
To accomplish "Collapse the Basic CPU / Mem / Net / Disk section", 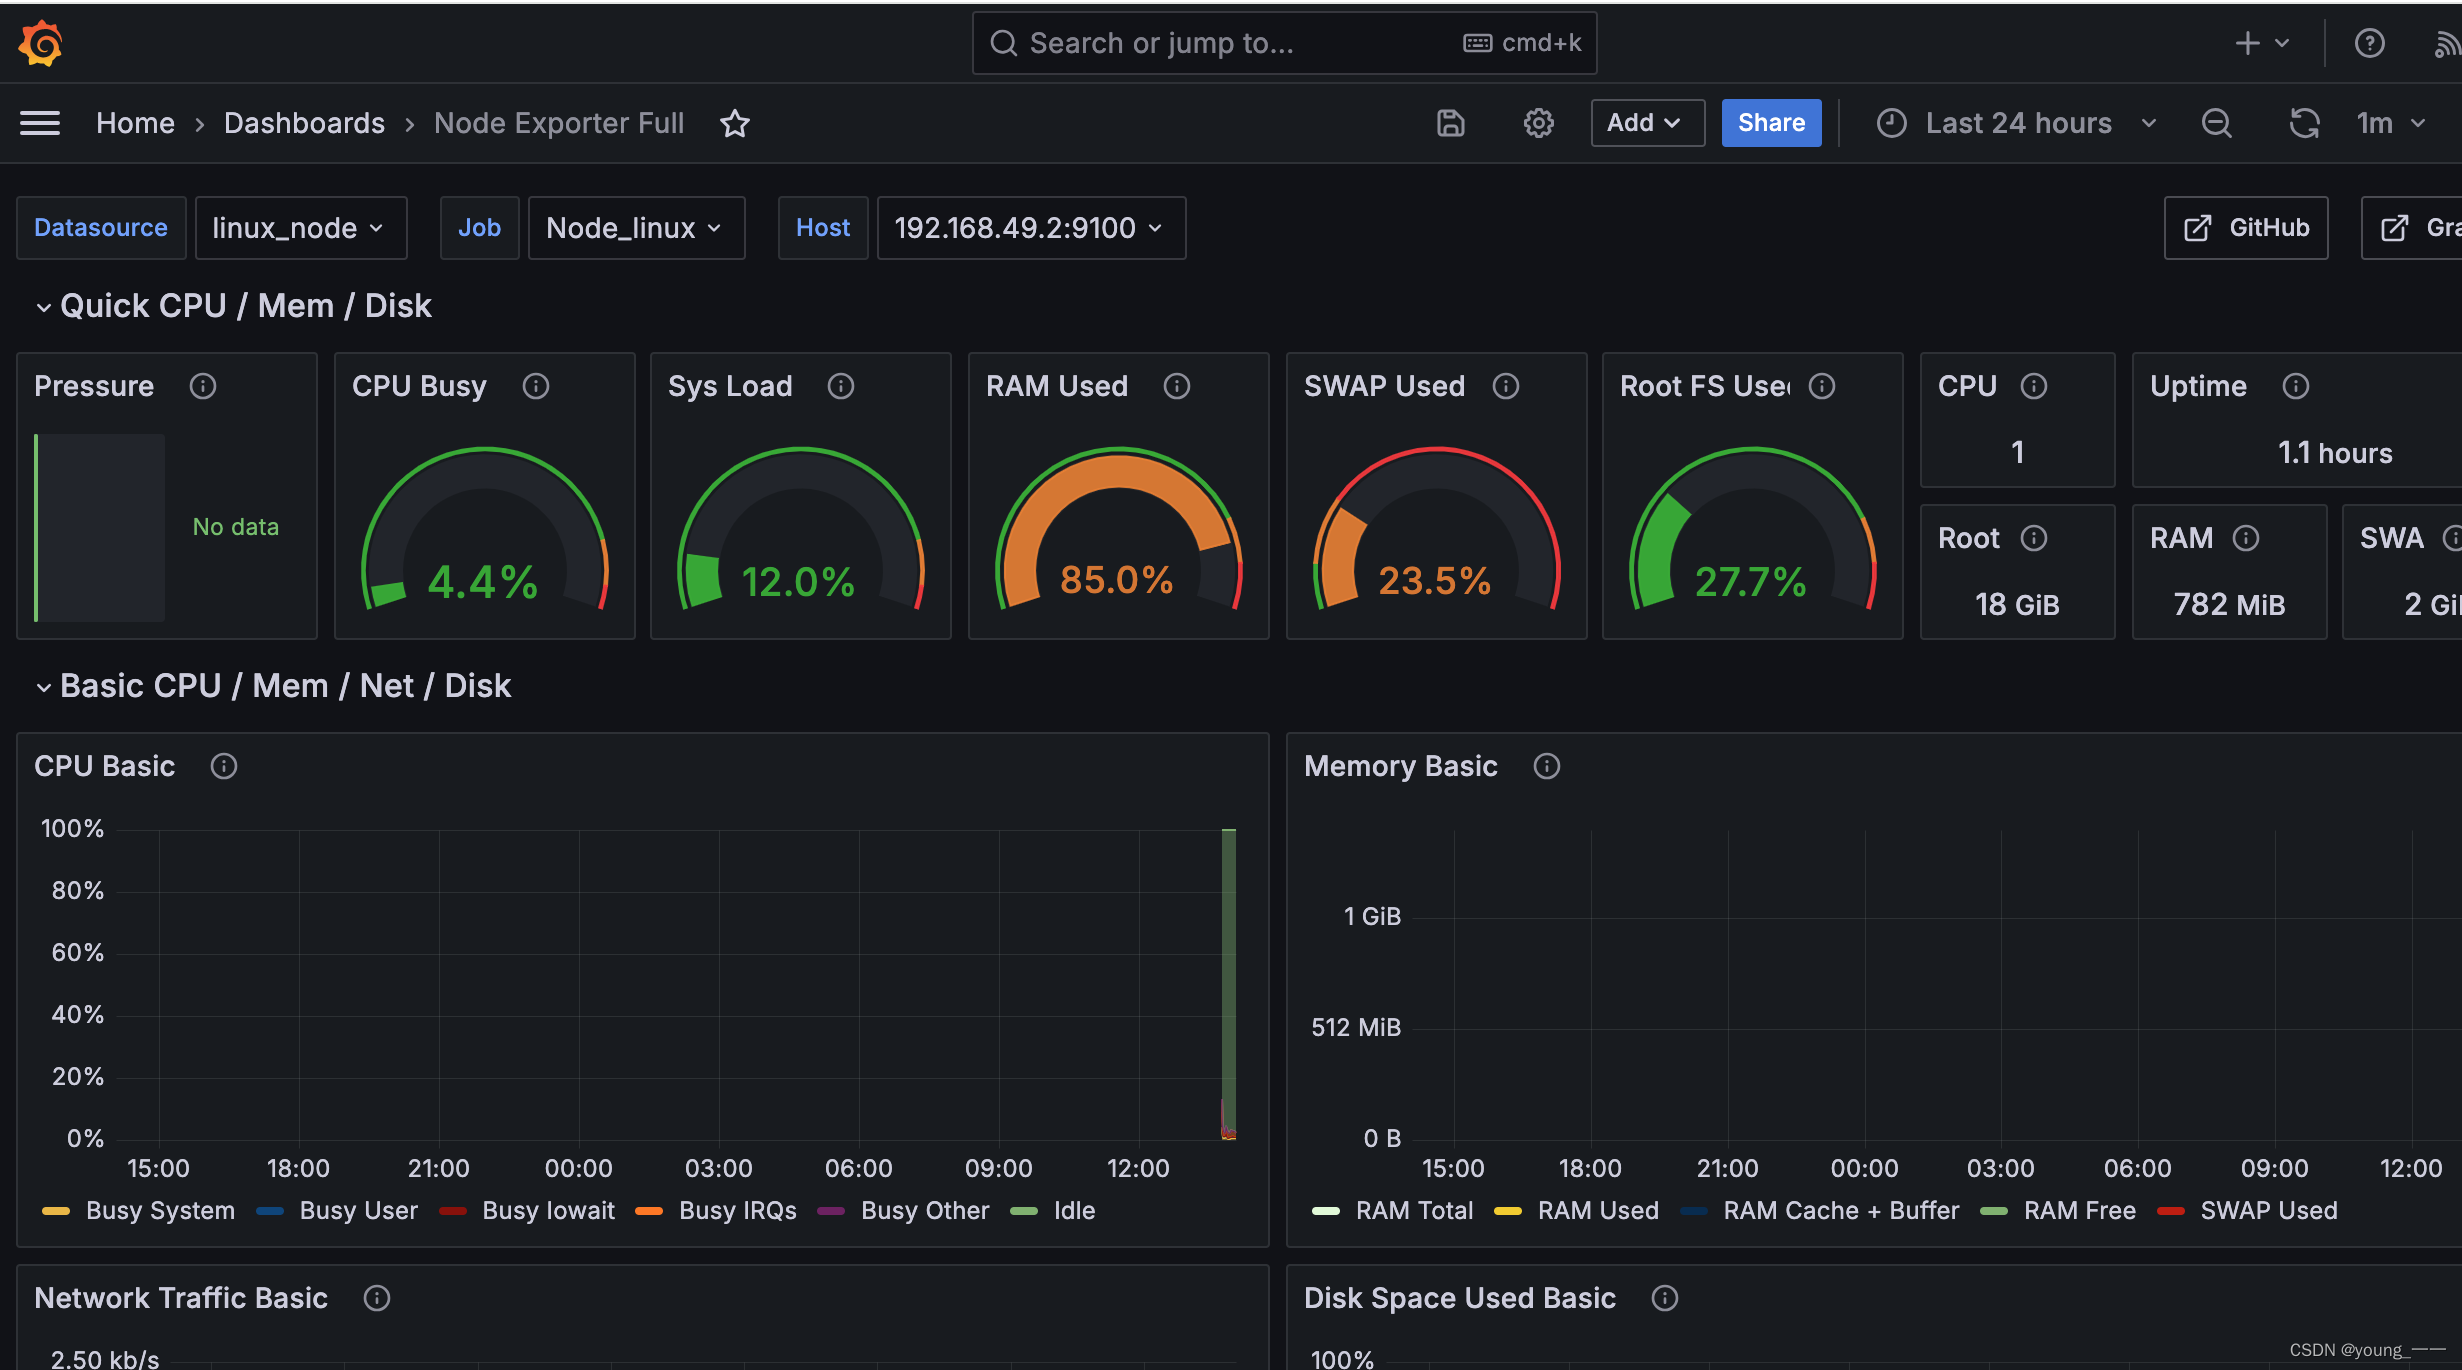I will pos(39,685).
